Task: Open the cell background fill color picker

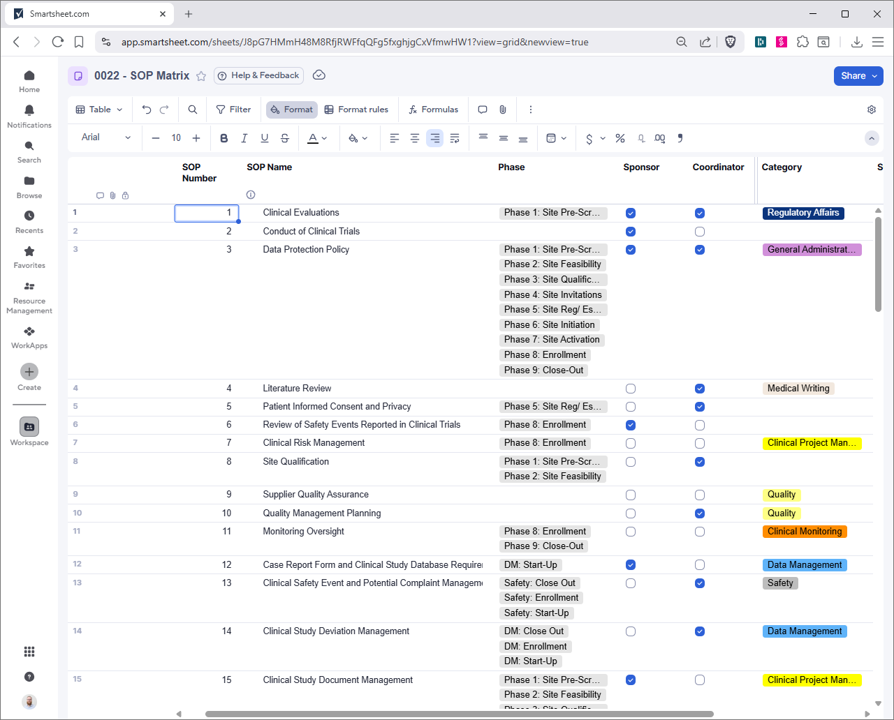Action: tap(358, 138)
